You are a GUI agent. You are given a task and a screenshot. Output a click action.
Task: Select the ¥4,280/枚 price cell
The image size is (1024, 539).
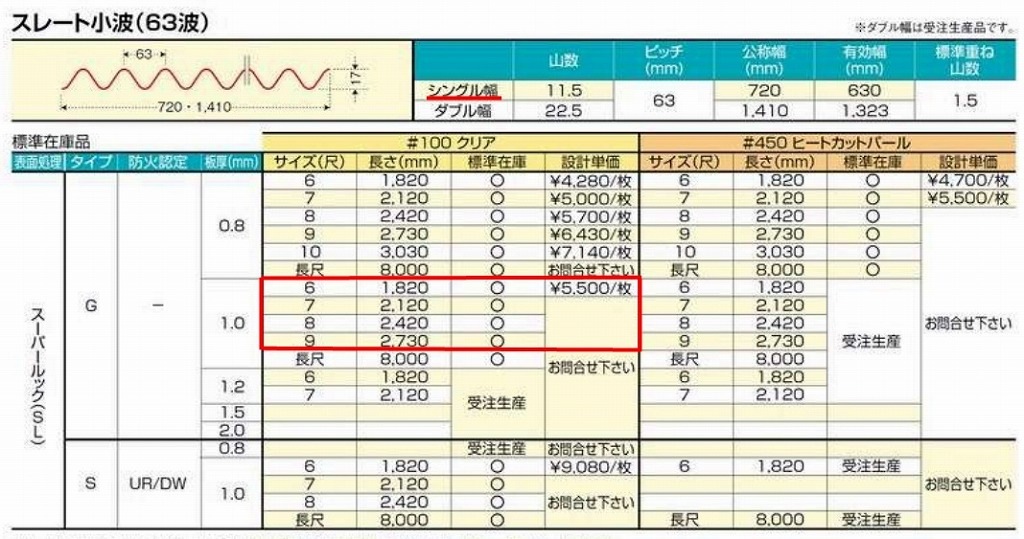tap(590, 180)
